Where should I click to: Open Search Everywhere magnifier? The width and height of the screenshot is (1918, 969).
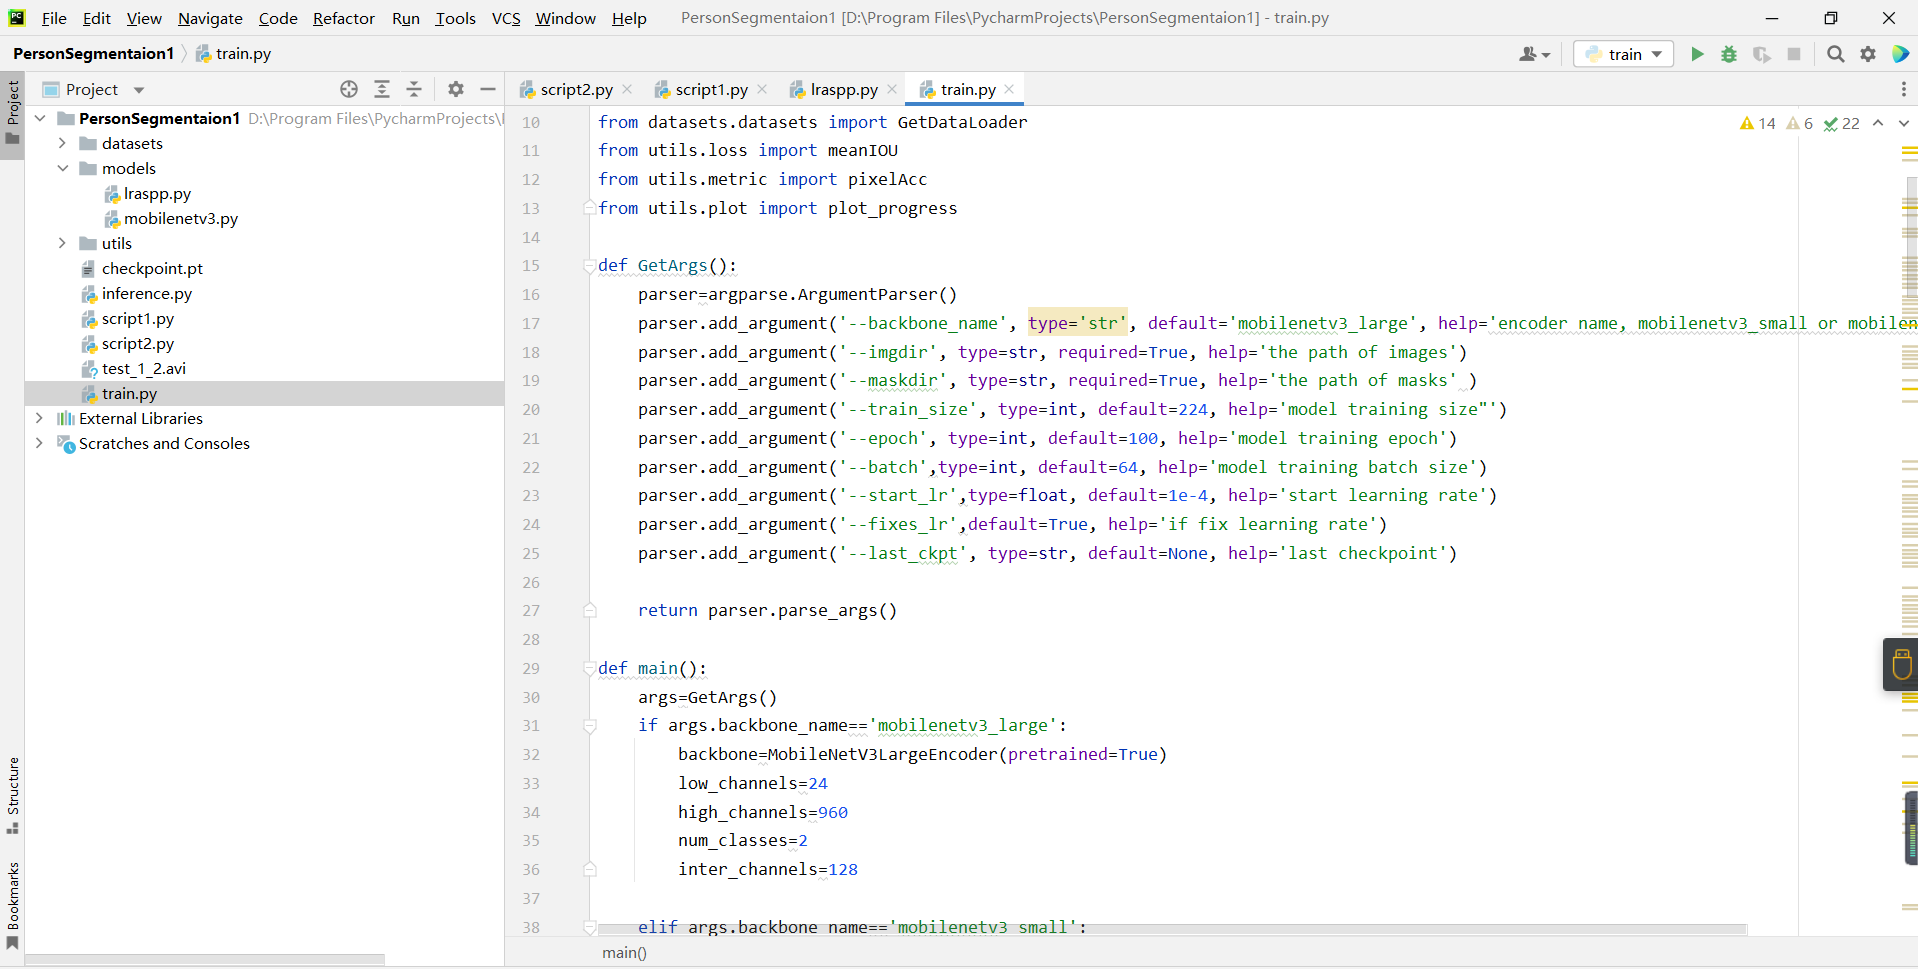pyautogui.click(x=1836, y=54)
